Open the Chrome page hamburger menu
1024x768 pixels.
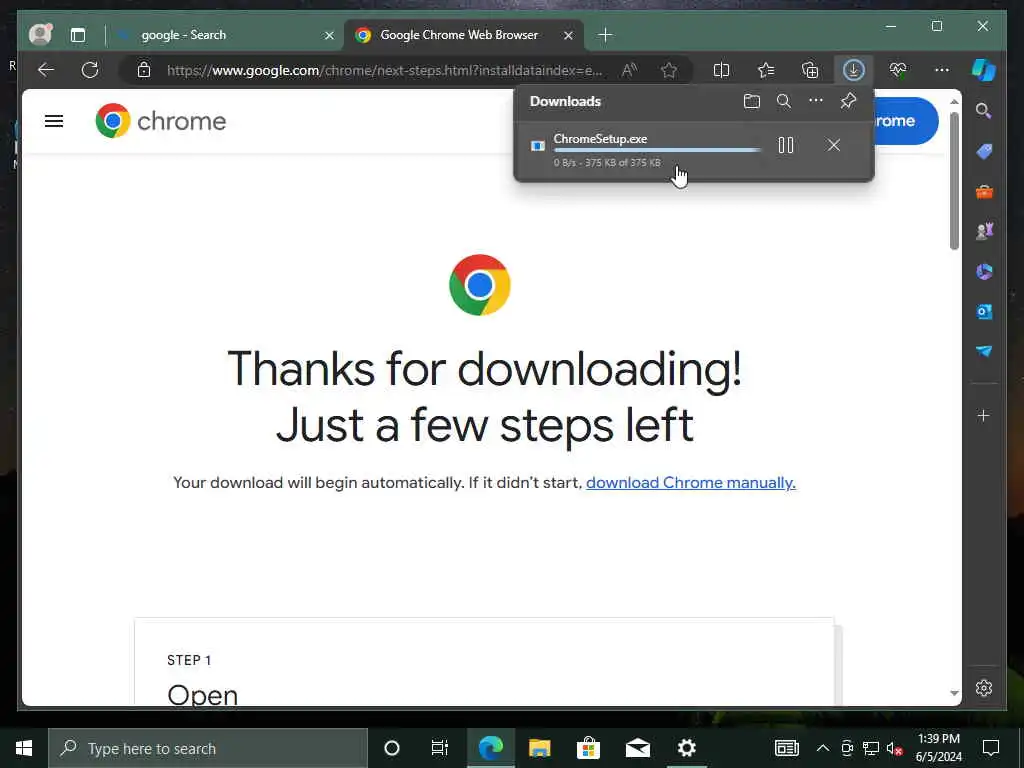pyautogui.click(x=54, y=121)
